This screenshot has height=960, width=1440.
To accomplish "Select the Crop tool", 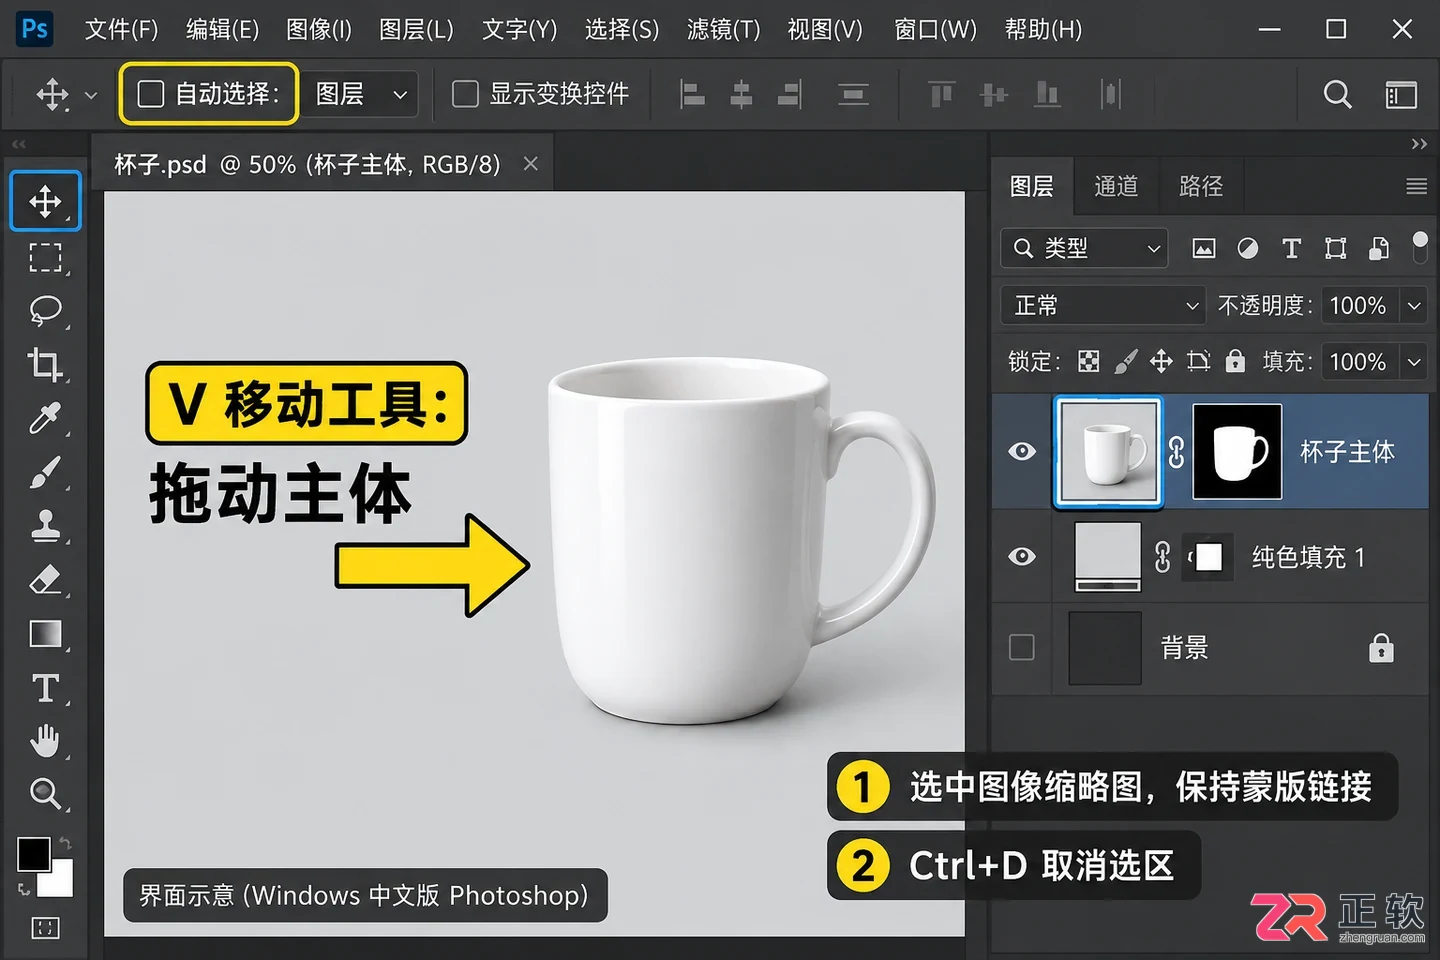I will tap(45, 364).
